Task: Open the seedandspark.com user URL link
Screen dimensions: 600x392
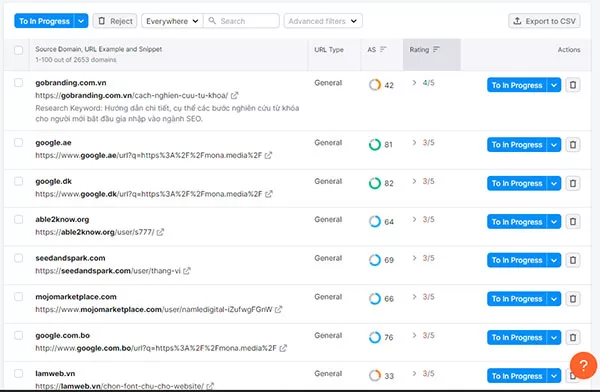Action: coord(108,271)
